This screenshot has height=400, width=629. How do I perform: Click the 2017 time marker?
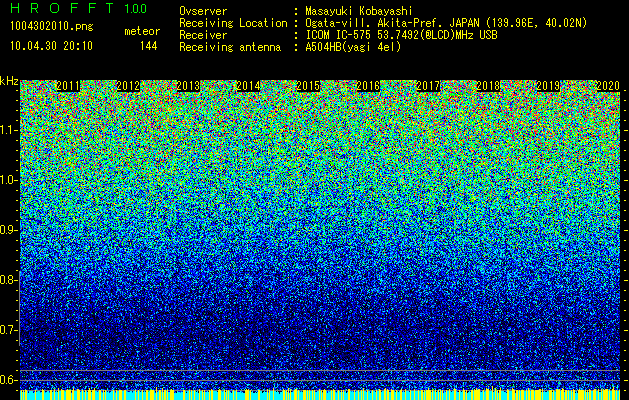pyautogui.click(x=428, y=86)
